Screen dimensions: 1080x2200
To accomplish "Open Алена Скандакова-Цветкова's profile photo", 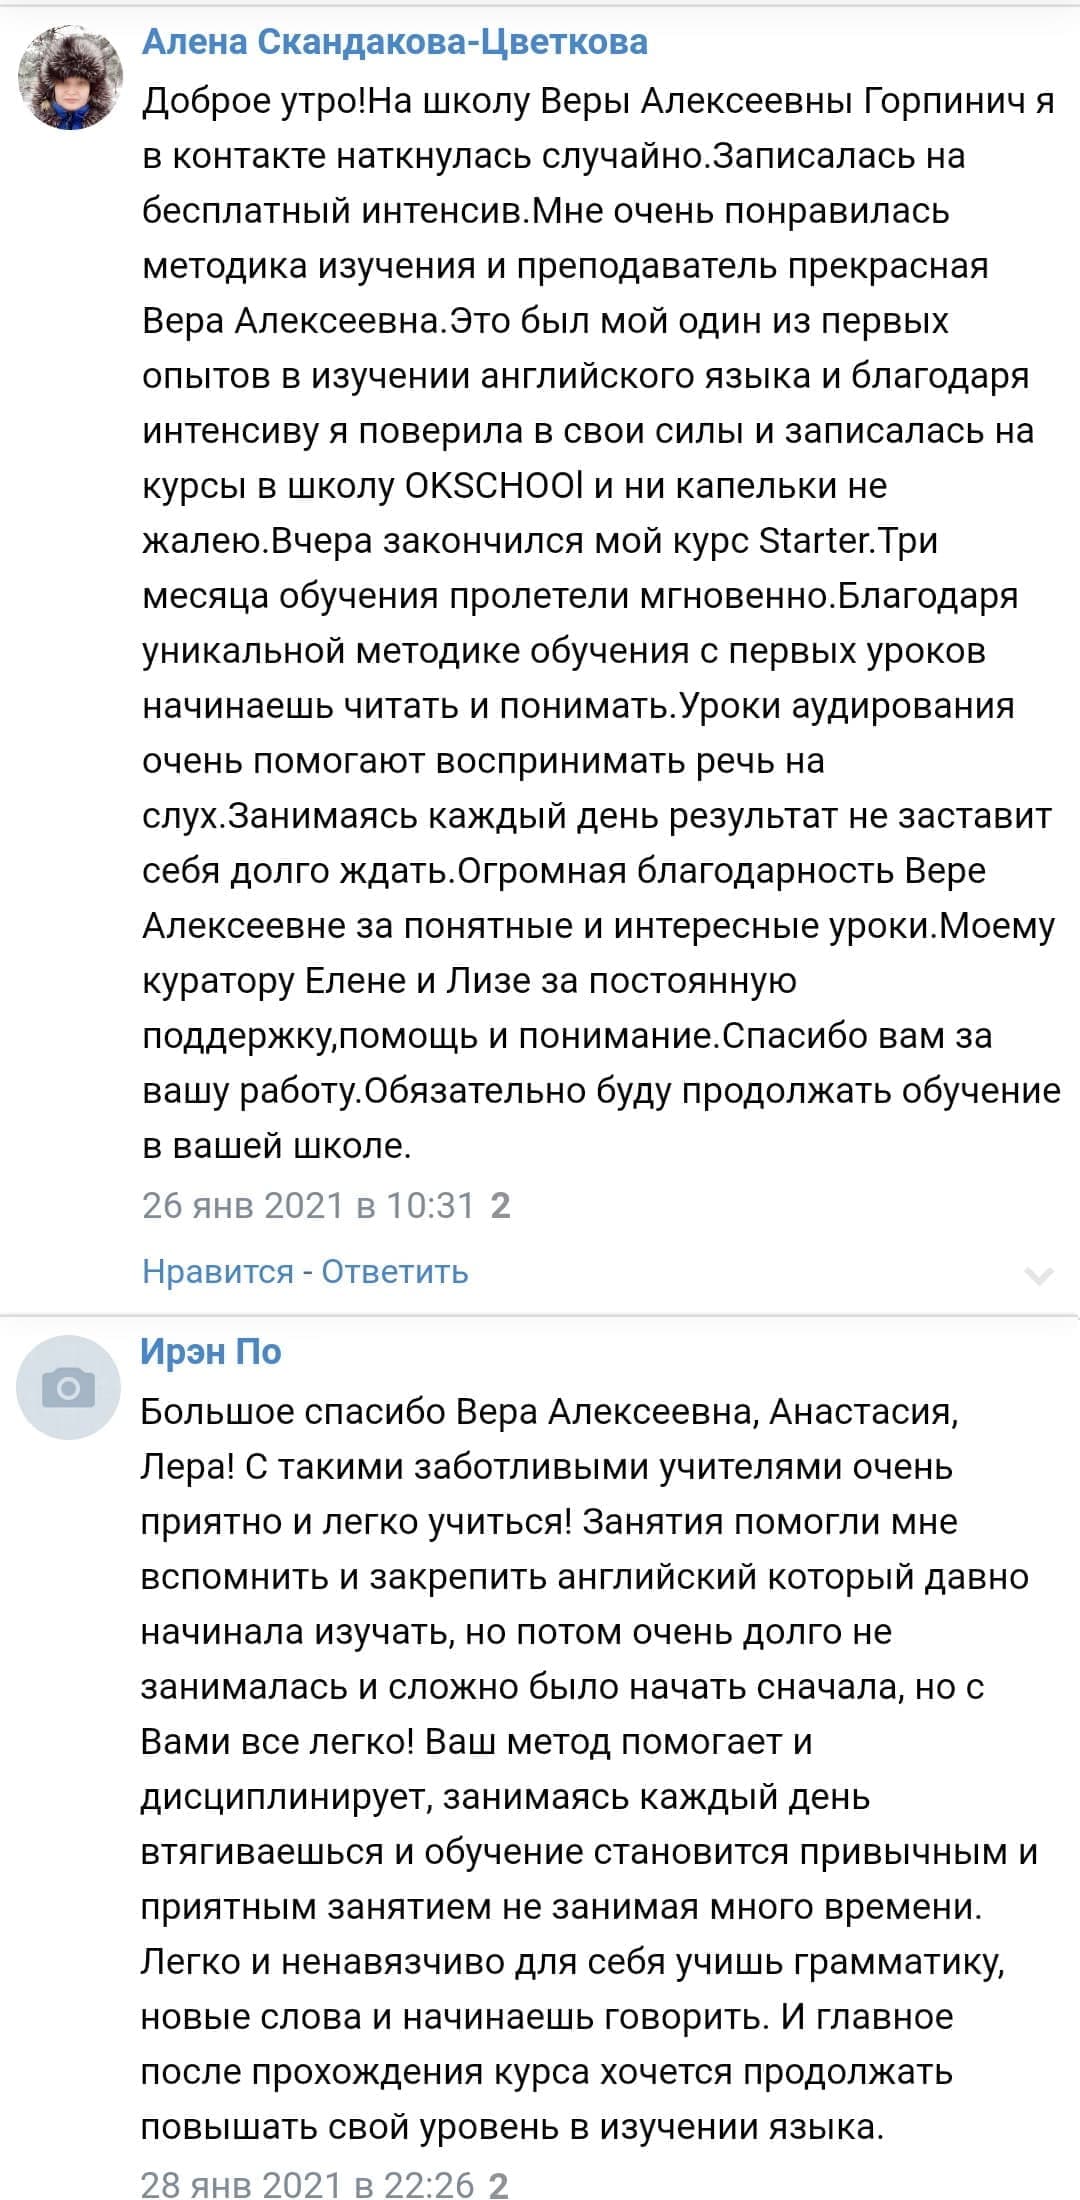I will tap(71, 78).
